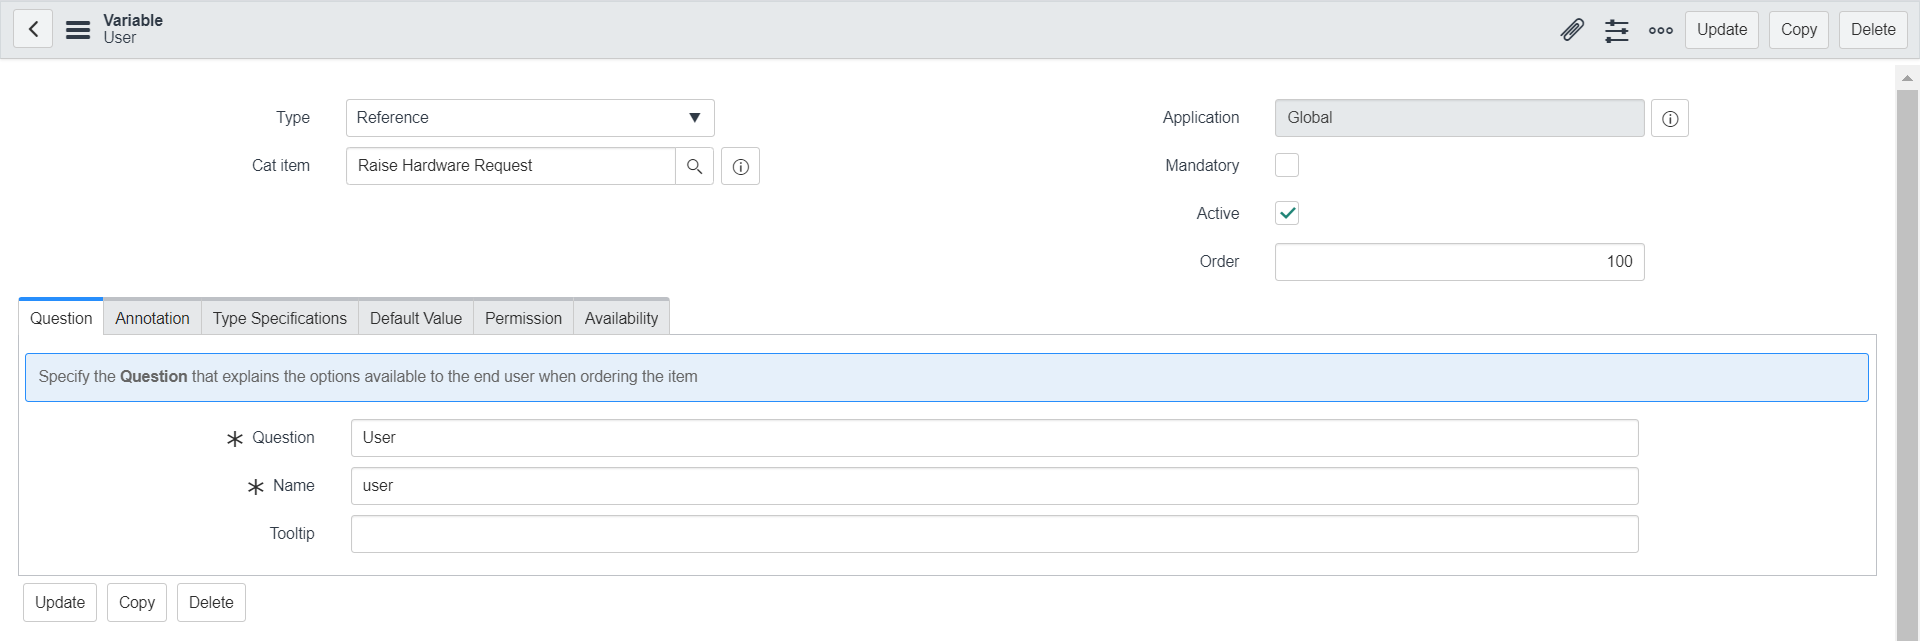Click the bottom Copy button
Image resolution: width=1920 pixels, height=641 pixels.
[137, 602]
